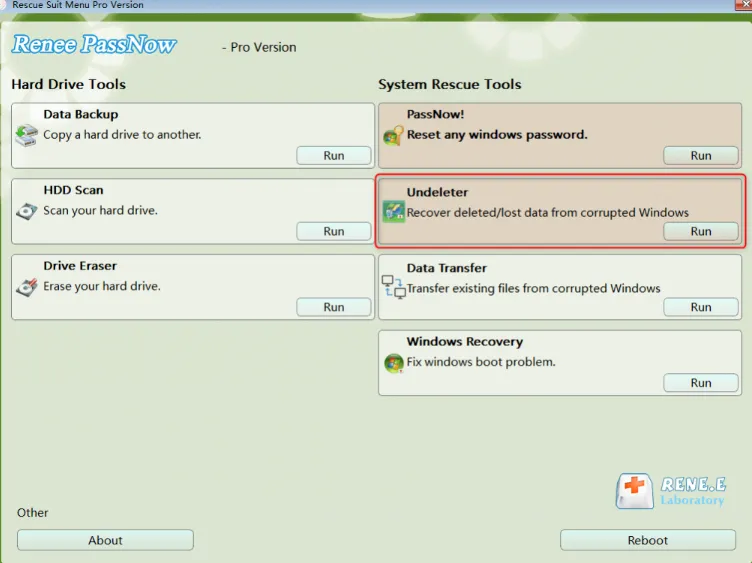Click 'Scan your hard drive.' description

tap(100, 211)
